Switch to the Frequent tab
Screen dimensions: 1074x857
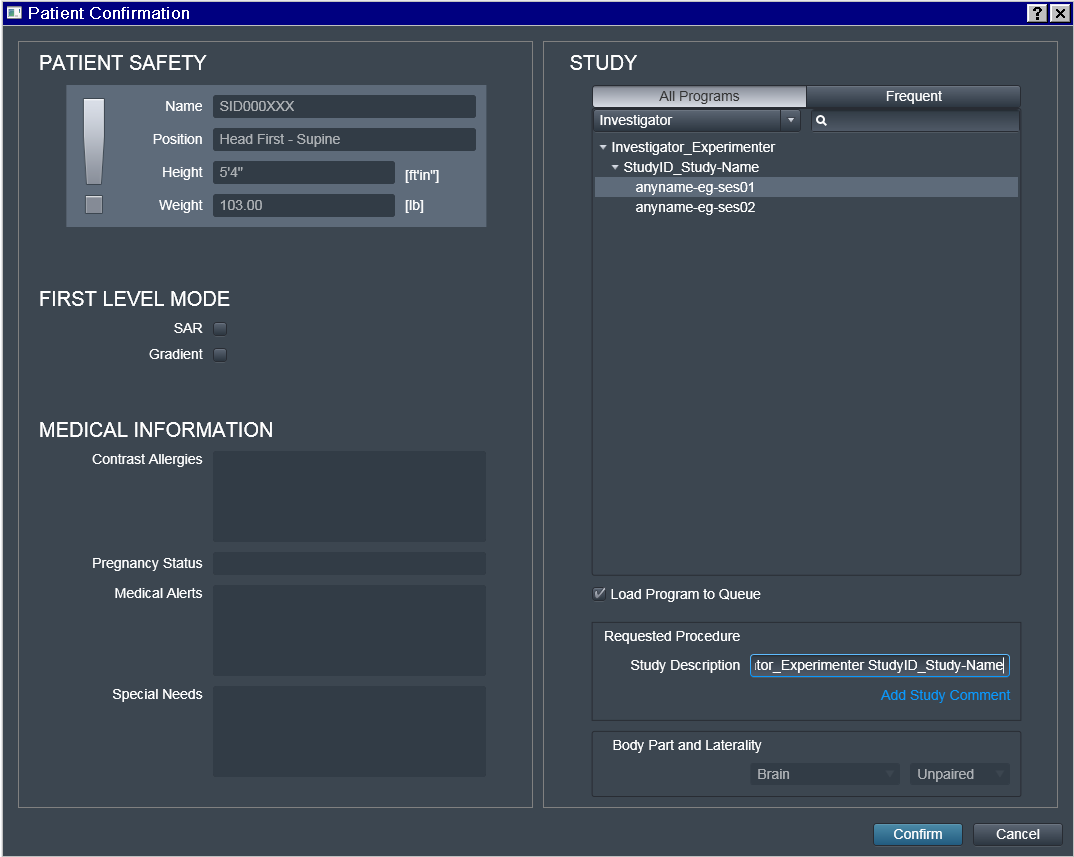coord(914,97)
